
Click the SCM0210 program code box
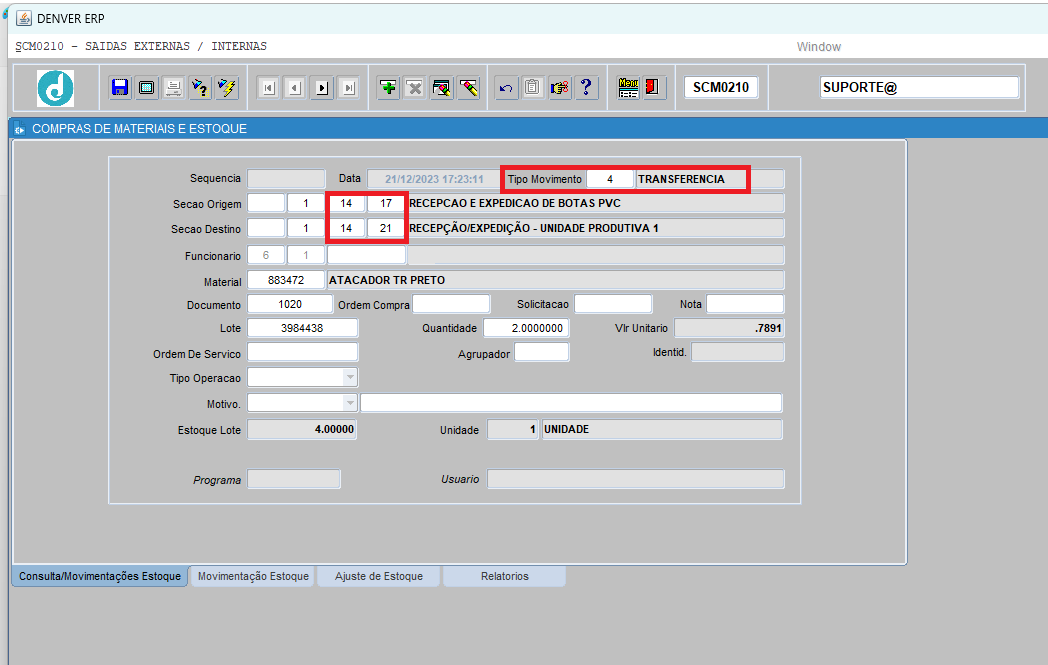721,88
